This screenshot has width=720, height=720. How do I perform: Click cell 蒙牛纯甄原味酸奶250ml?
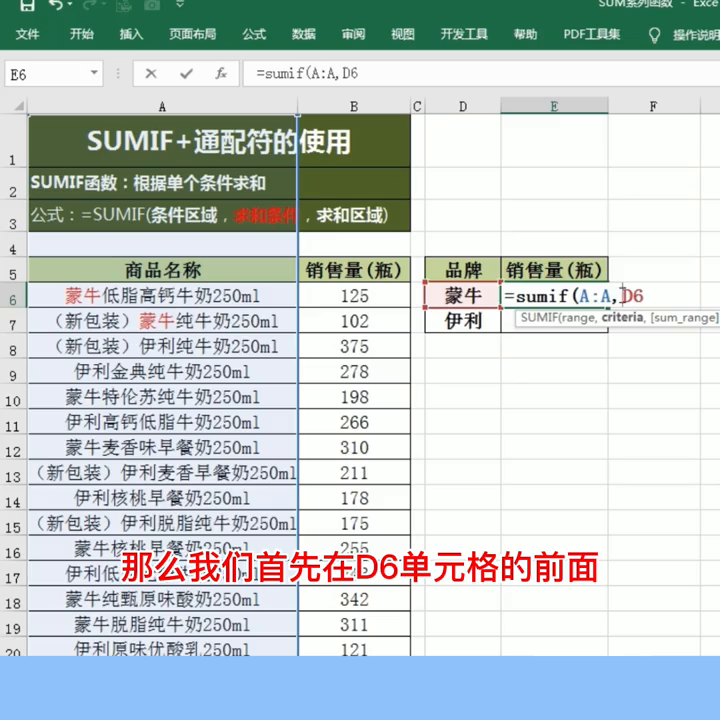tap(163, 599)
